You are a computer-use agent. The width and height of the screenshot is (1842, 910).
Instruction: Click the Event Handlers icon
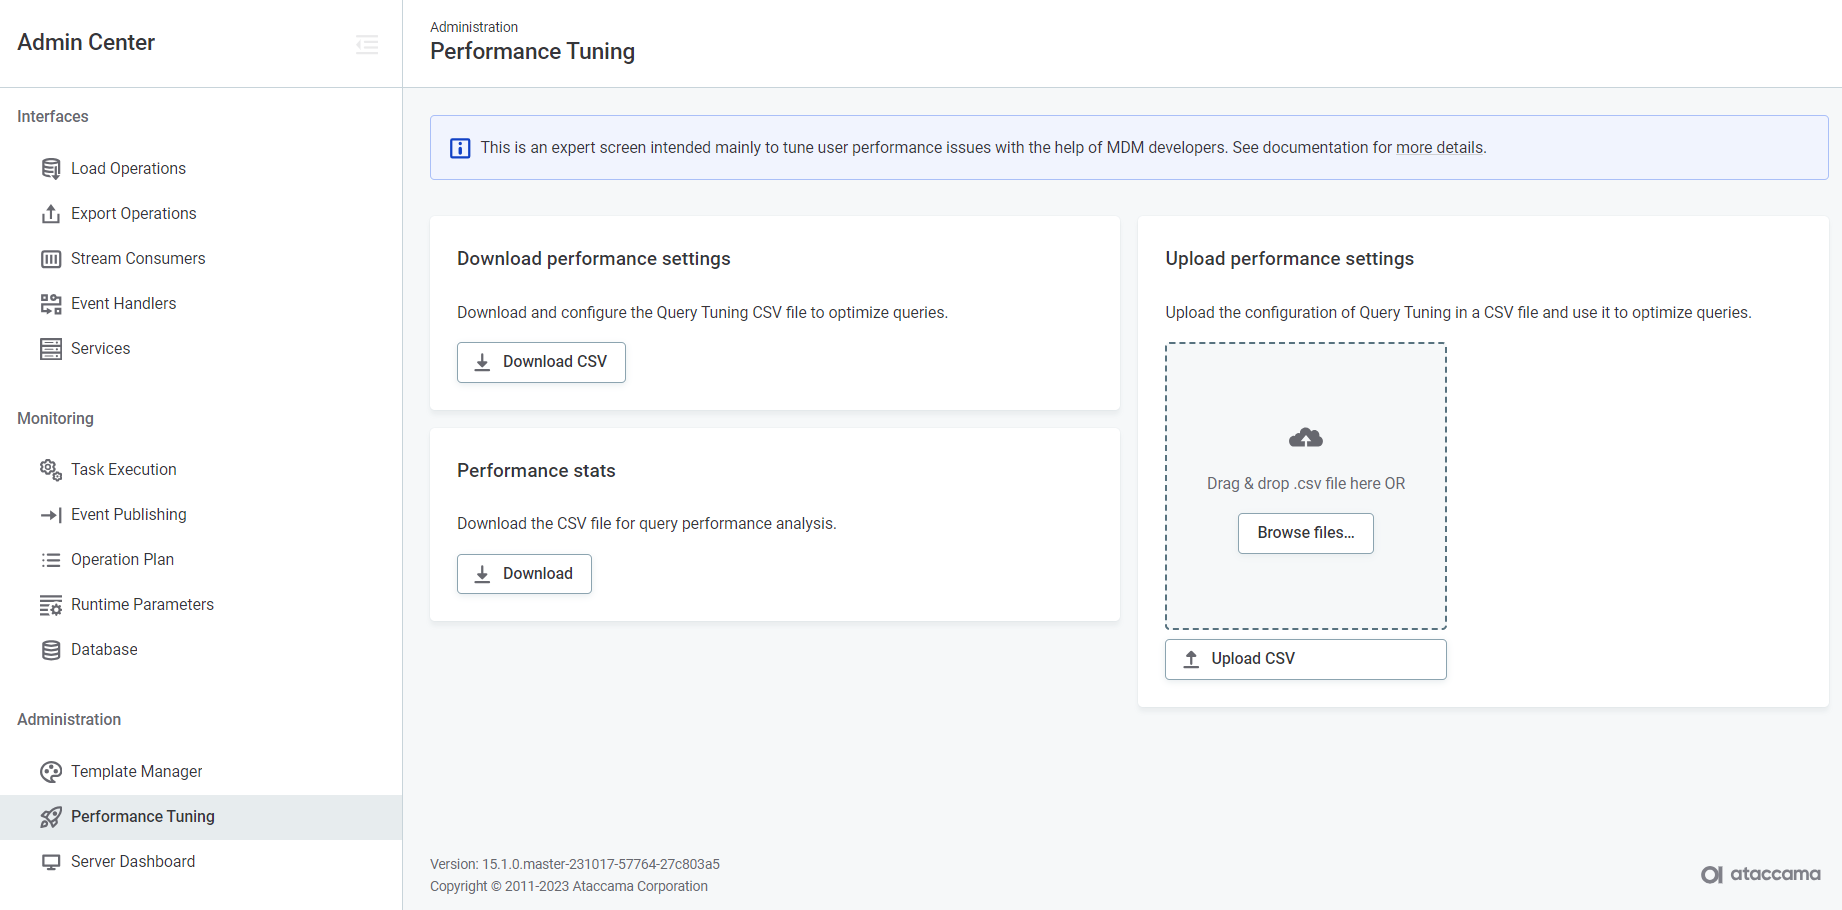(x=51, y=304)
